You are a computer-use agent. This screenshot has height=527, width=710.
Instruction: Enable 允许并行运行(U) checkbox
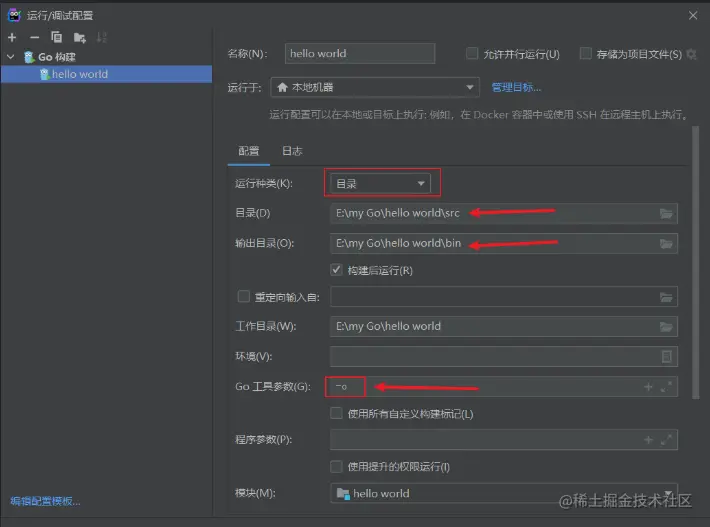(x=472, y=53)
